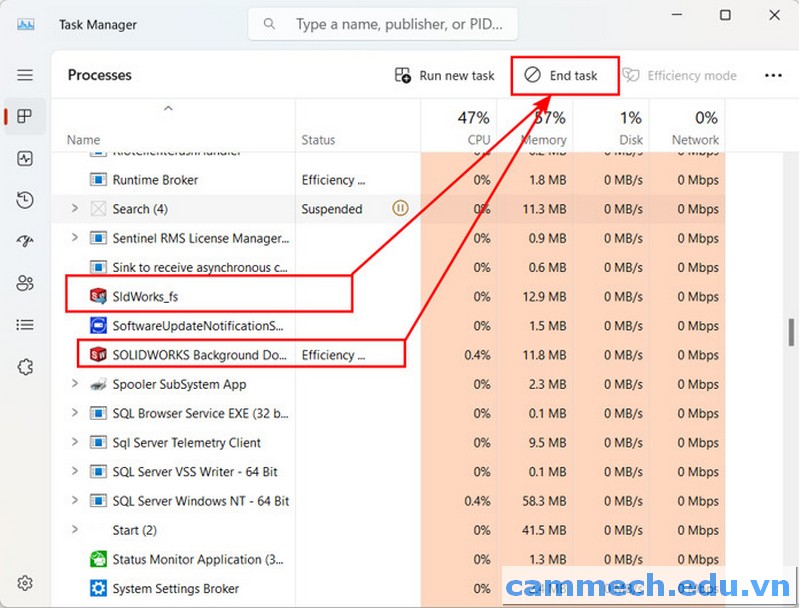Click the Run new task button
The image size is (800, 608).
446,75
